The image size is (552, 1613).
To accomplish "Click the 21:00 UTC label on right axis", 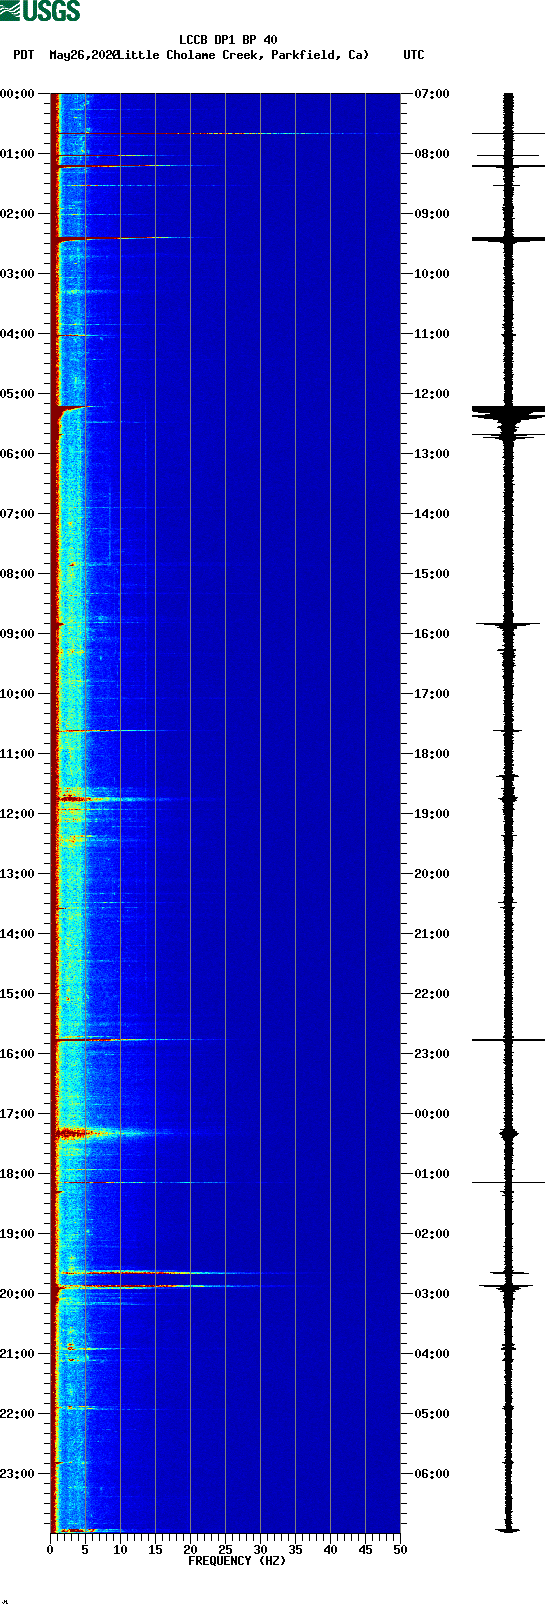I will click(432, 934).
